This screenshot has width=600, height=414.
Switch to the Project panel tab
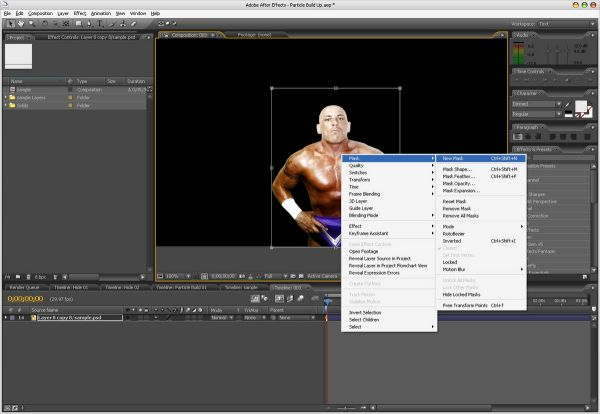[17, 37]
